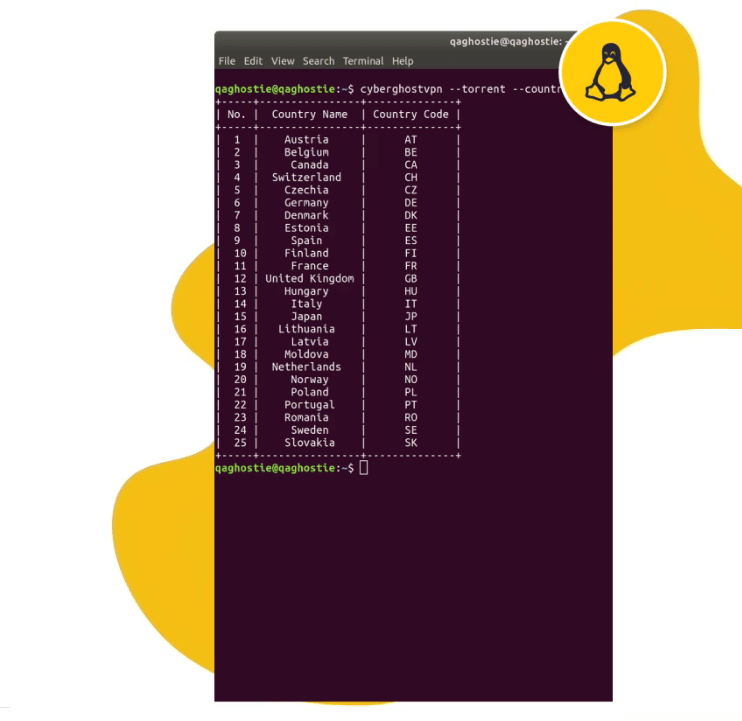Open the Terminal menu
Image resolution: width=742 pixels, height=721 pixels.
point(363,61)
